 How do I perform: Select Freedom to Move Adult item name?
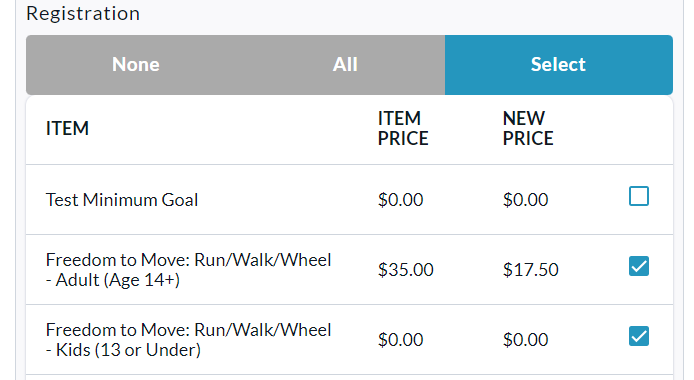[x=188, y=270]
